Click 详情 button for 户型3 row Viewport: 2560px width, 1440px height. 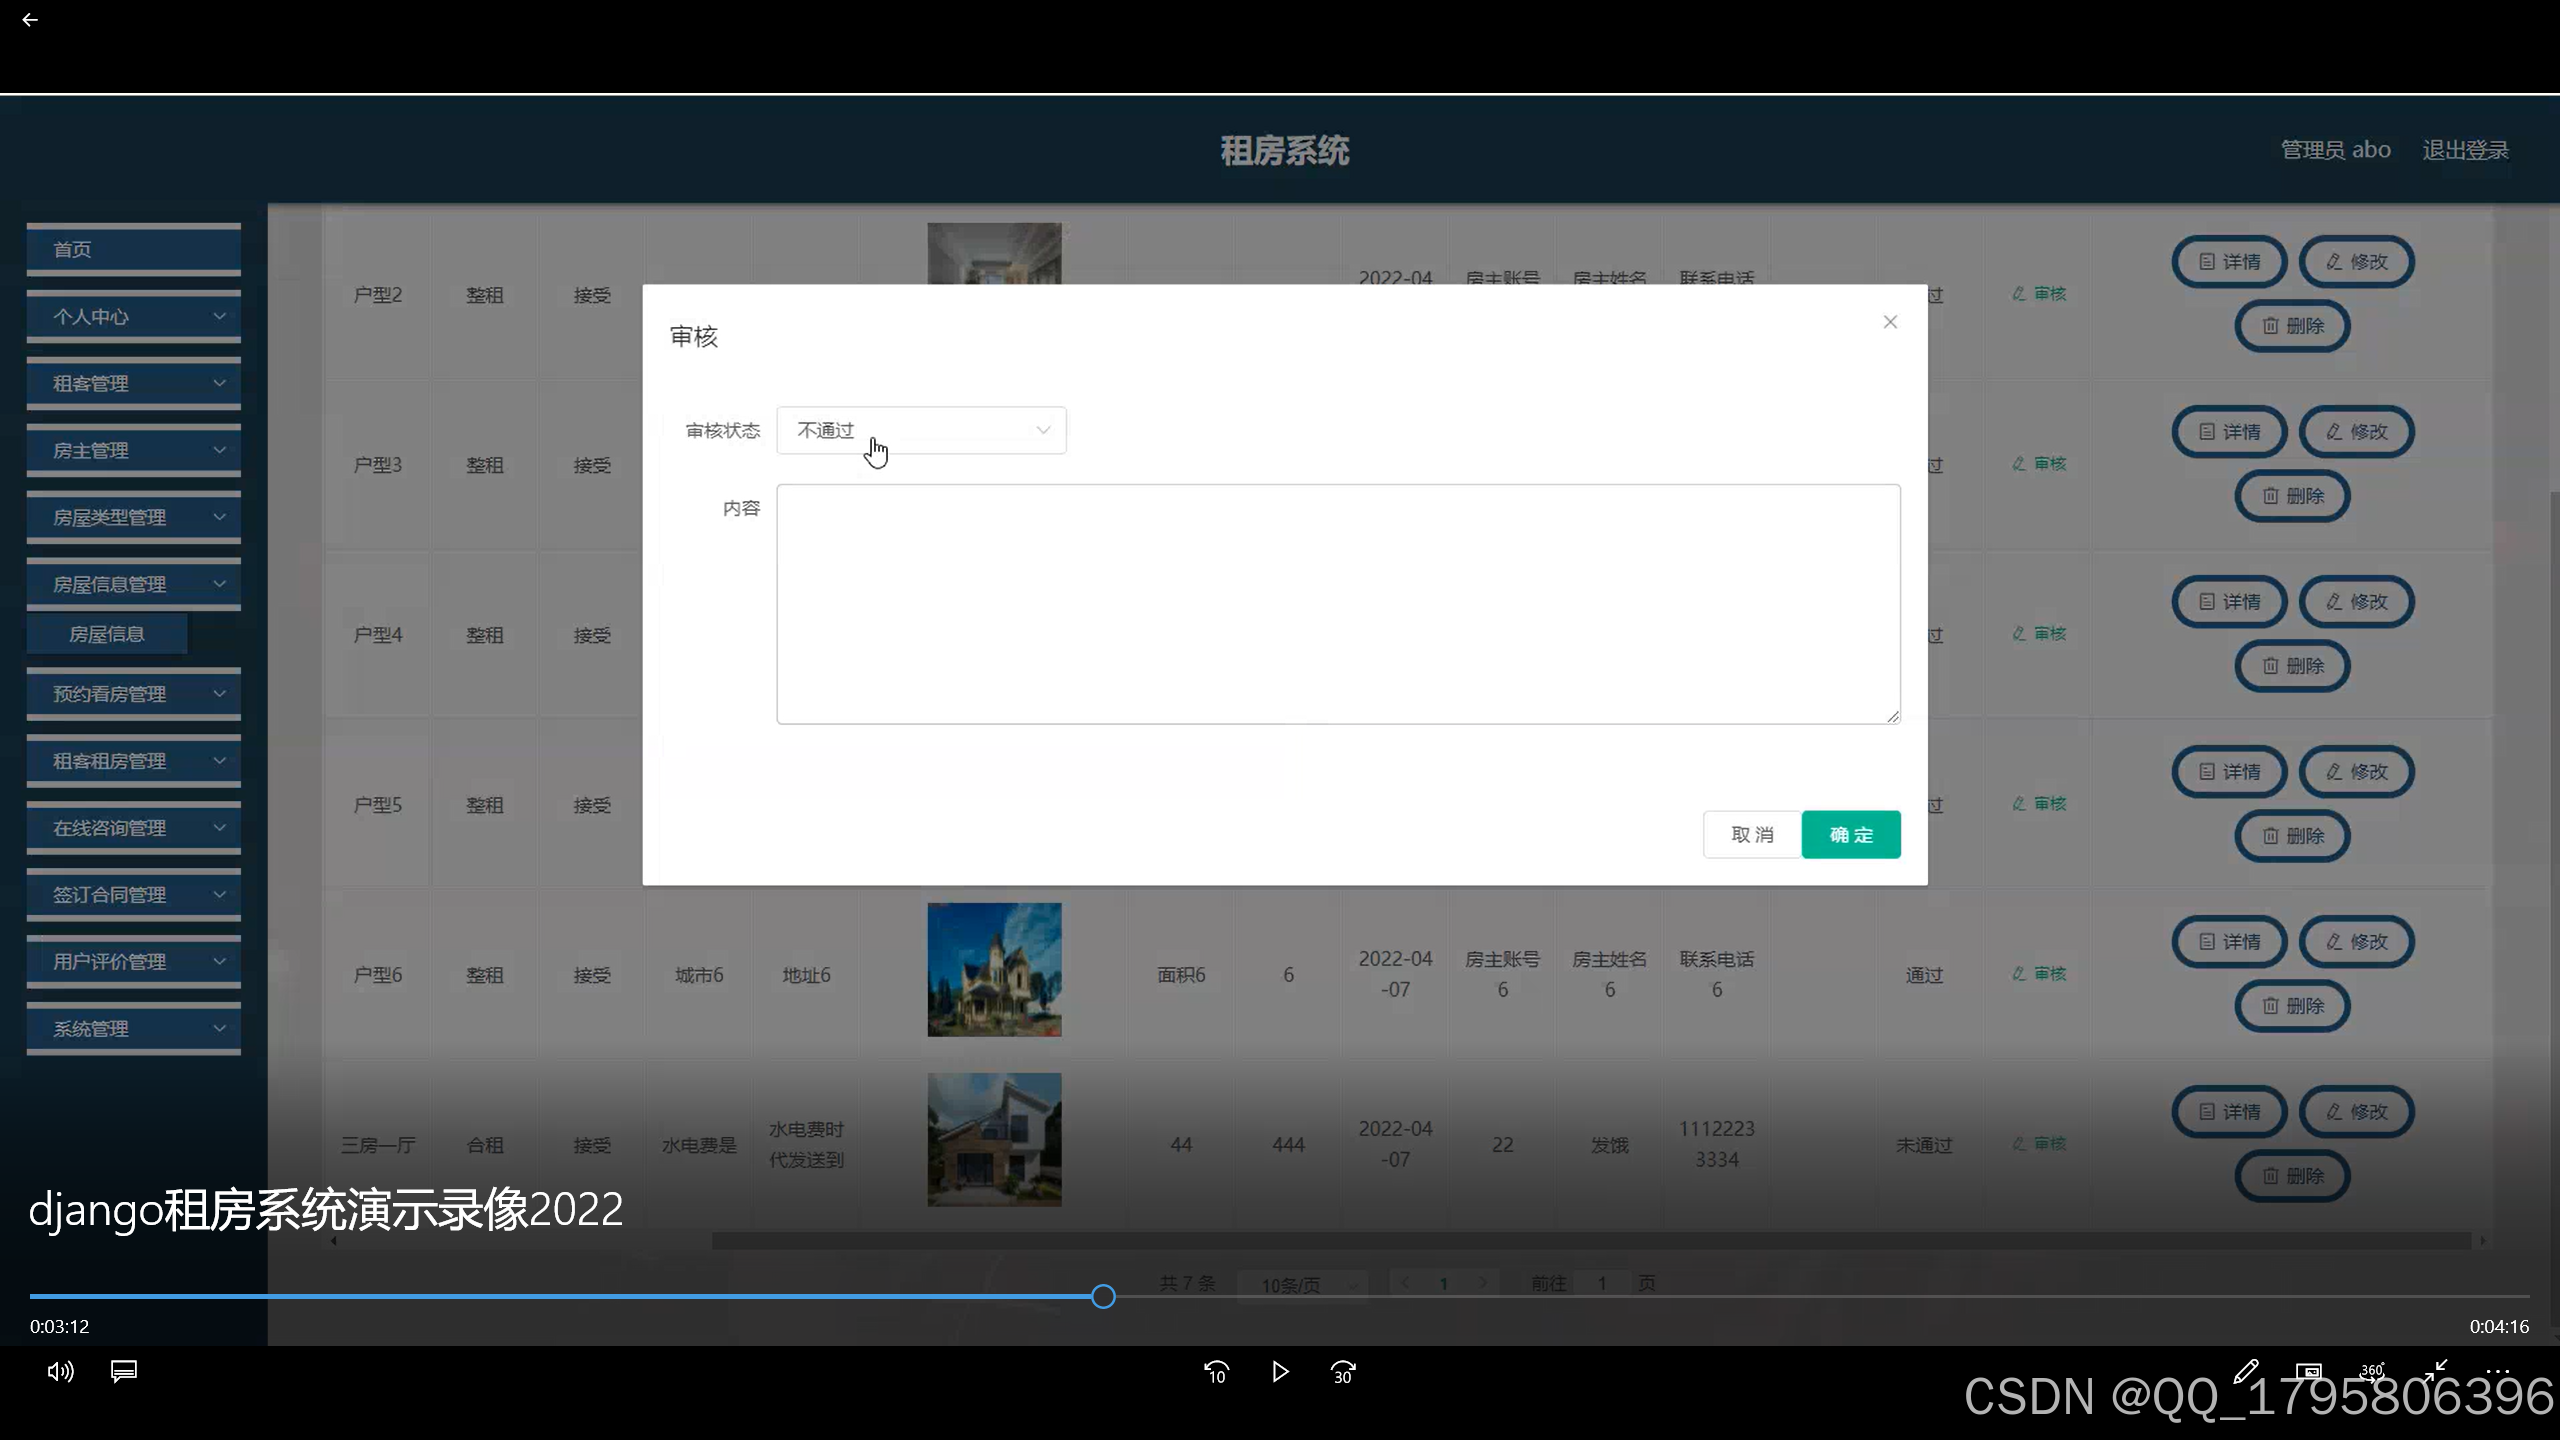click(2230, 432)
